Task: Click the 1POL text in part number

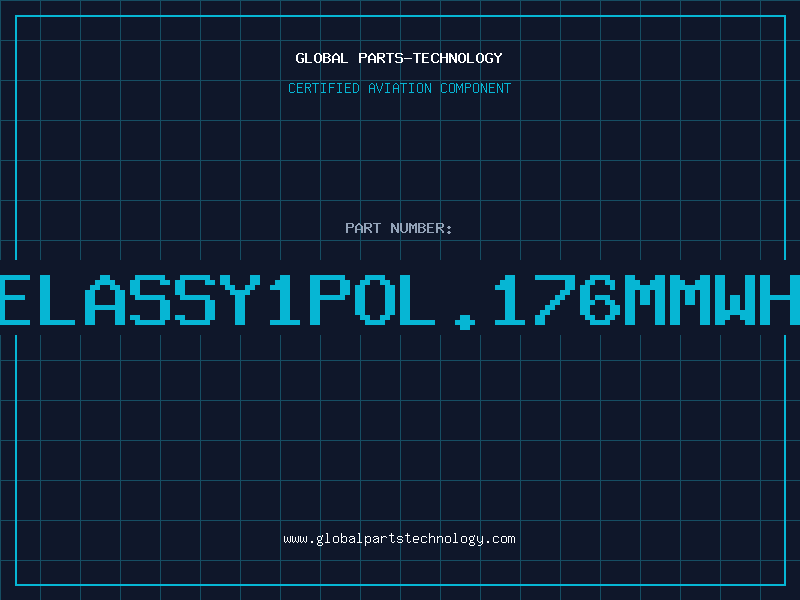Action: coord(352,300)
